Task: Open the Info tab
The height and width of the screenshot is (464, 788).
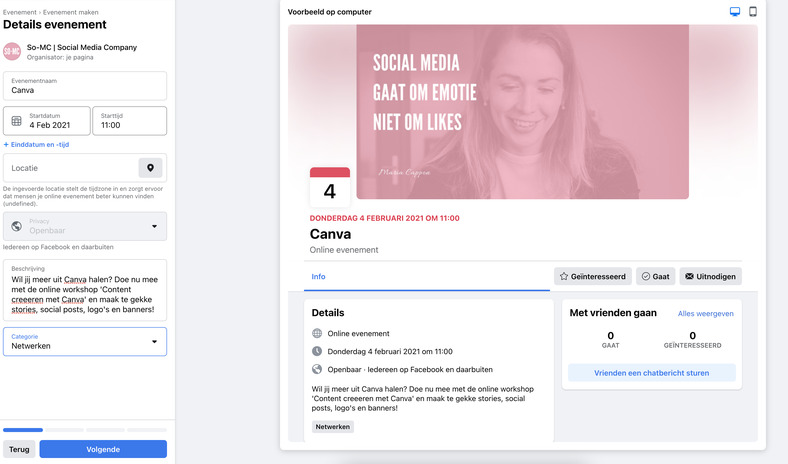Action: pos(318,276)
